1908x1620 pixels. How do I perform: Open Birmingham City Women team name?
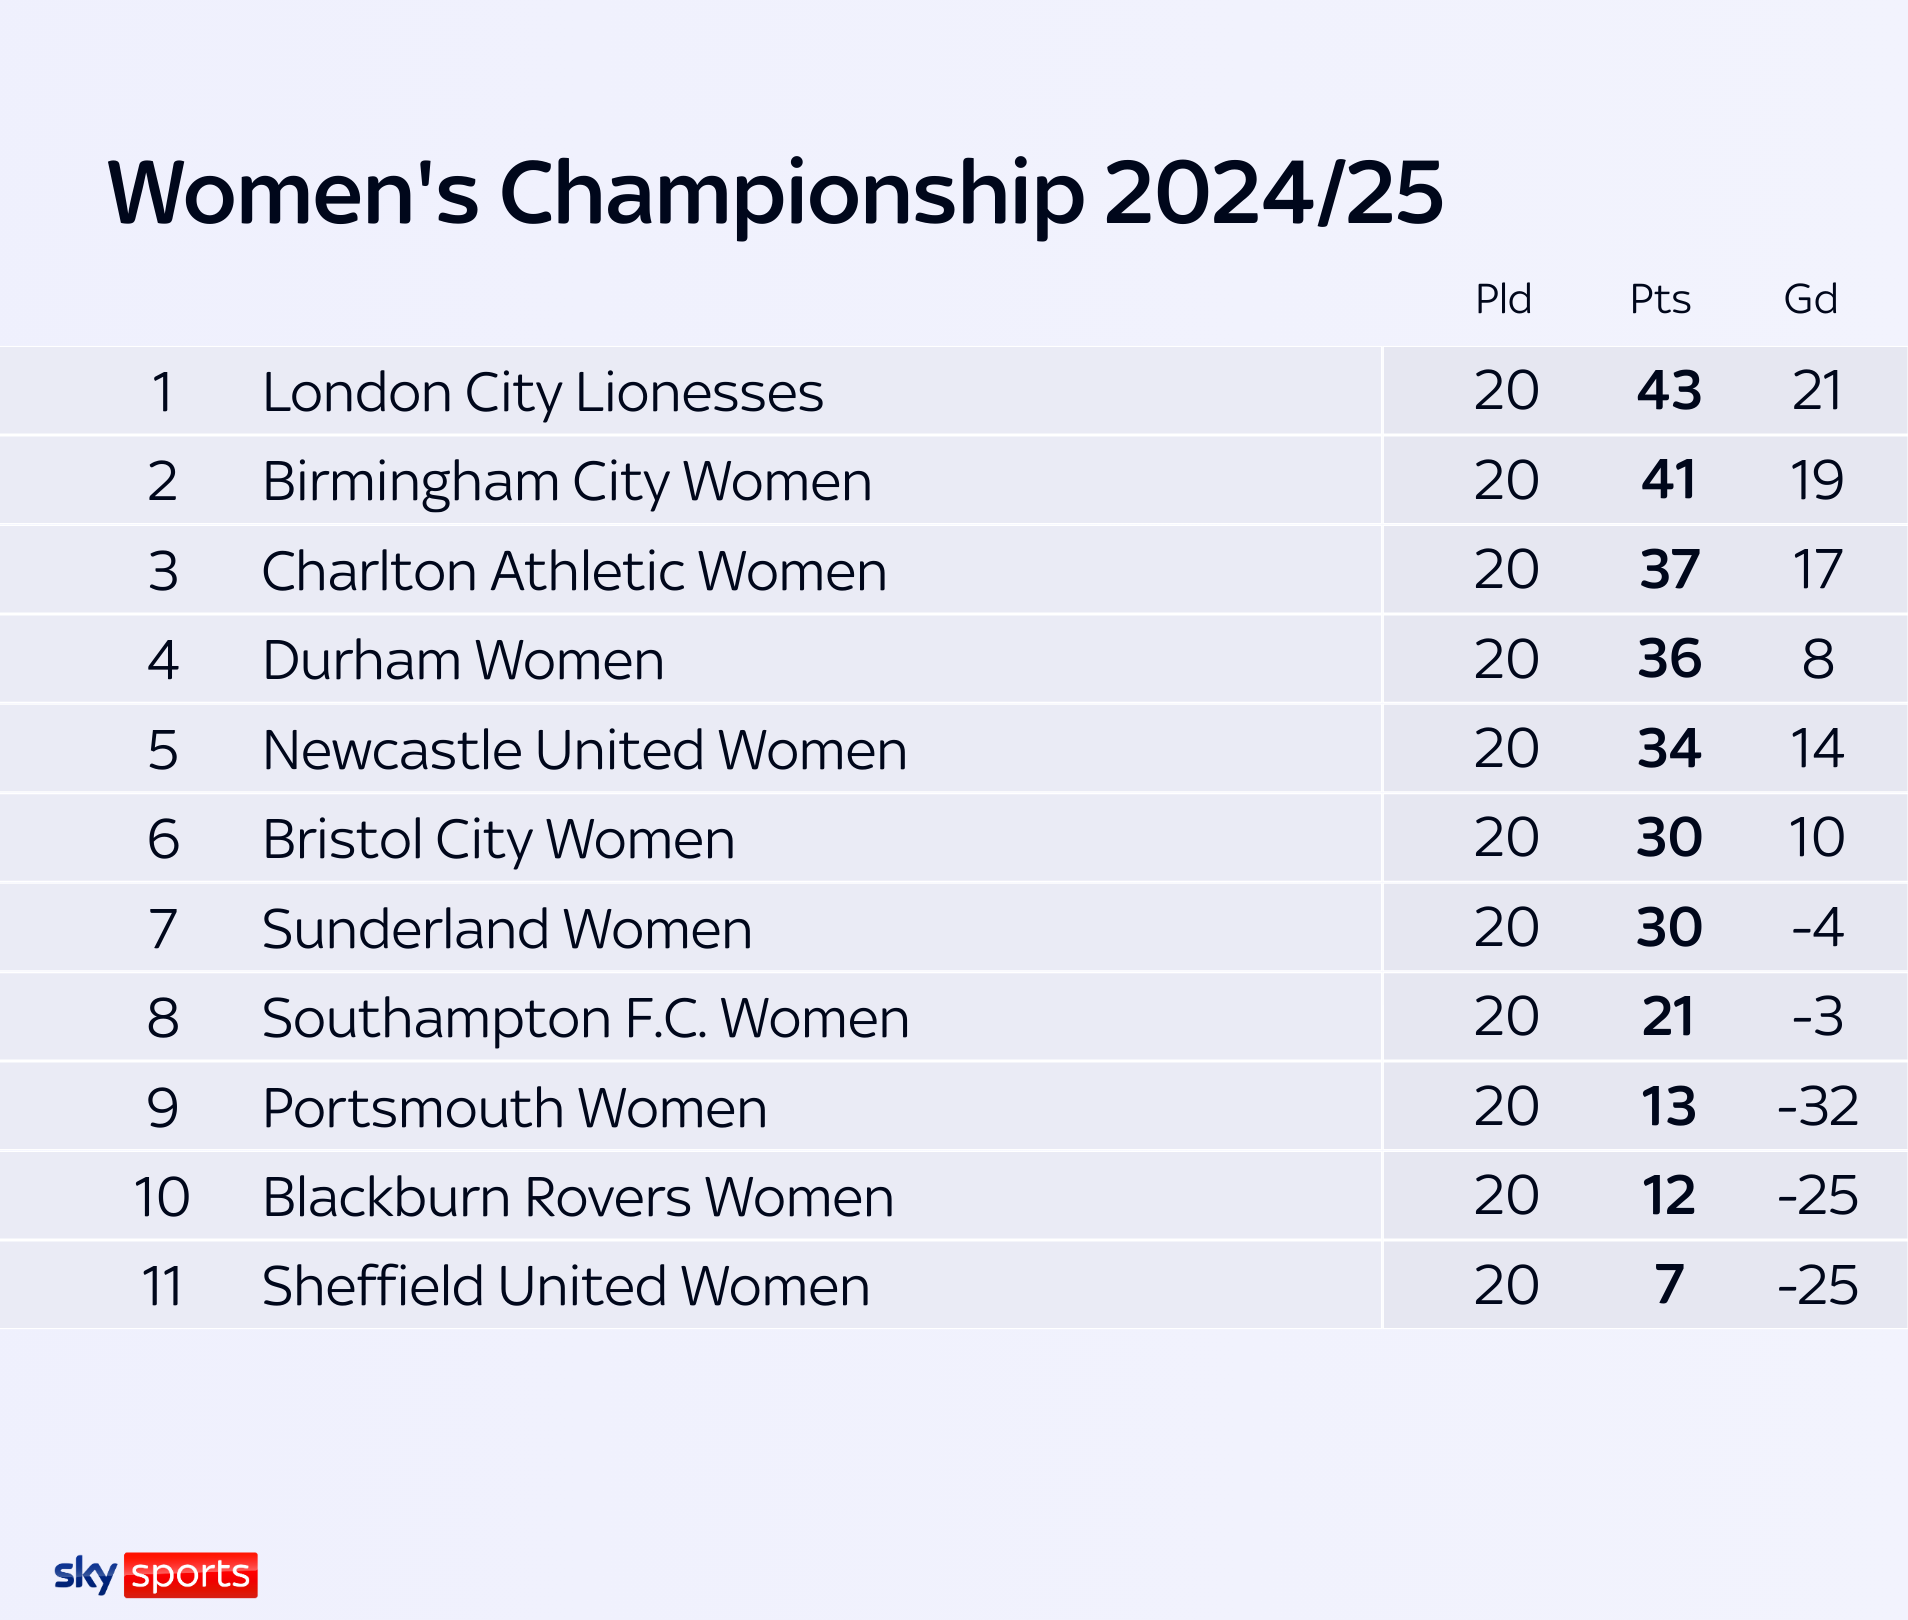click(x=567, y=481)
